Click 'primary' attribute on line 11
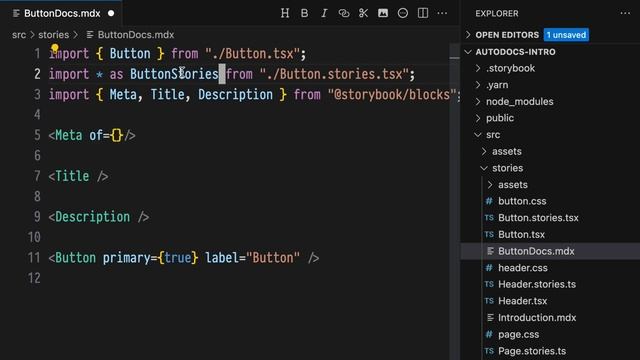The image size is (640, 360). pyautogui.click(x=126, y=258)
